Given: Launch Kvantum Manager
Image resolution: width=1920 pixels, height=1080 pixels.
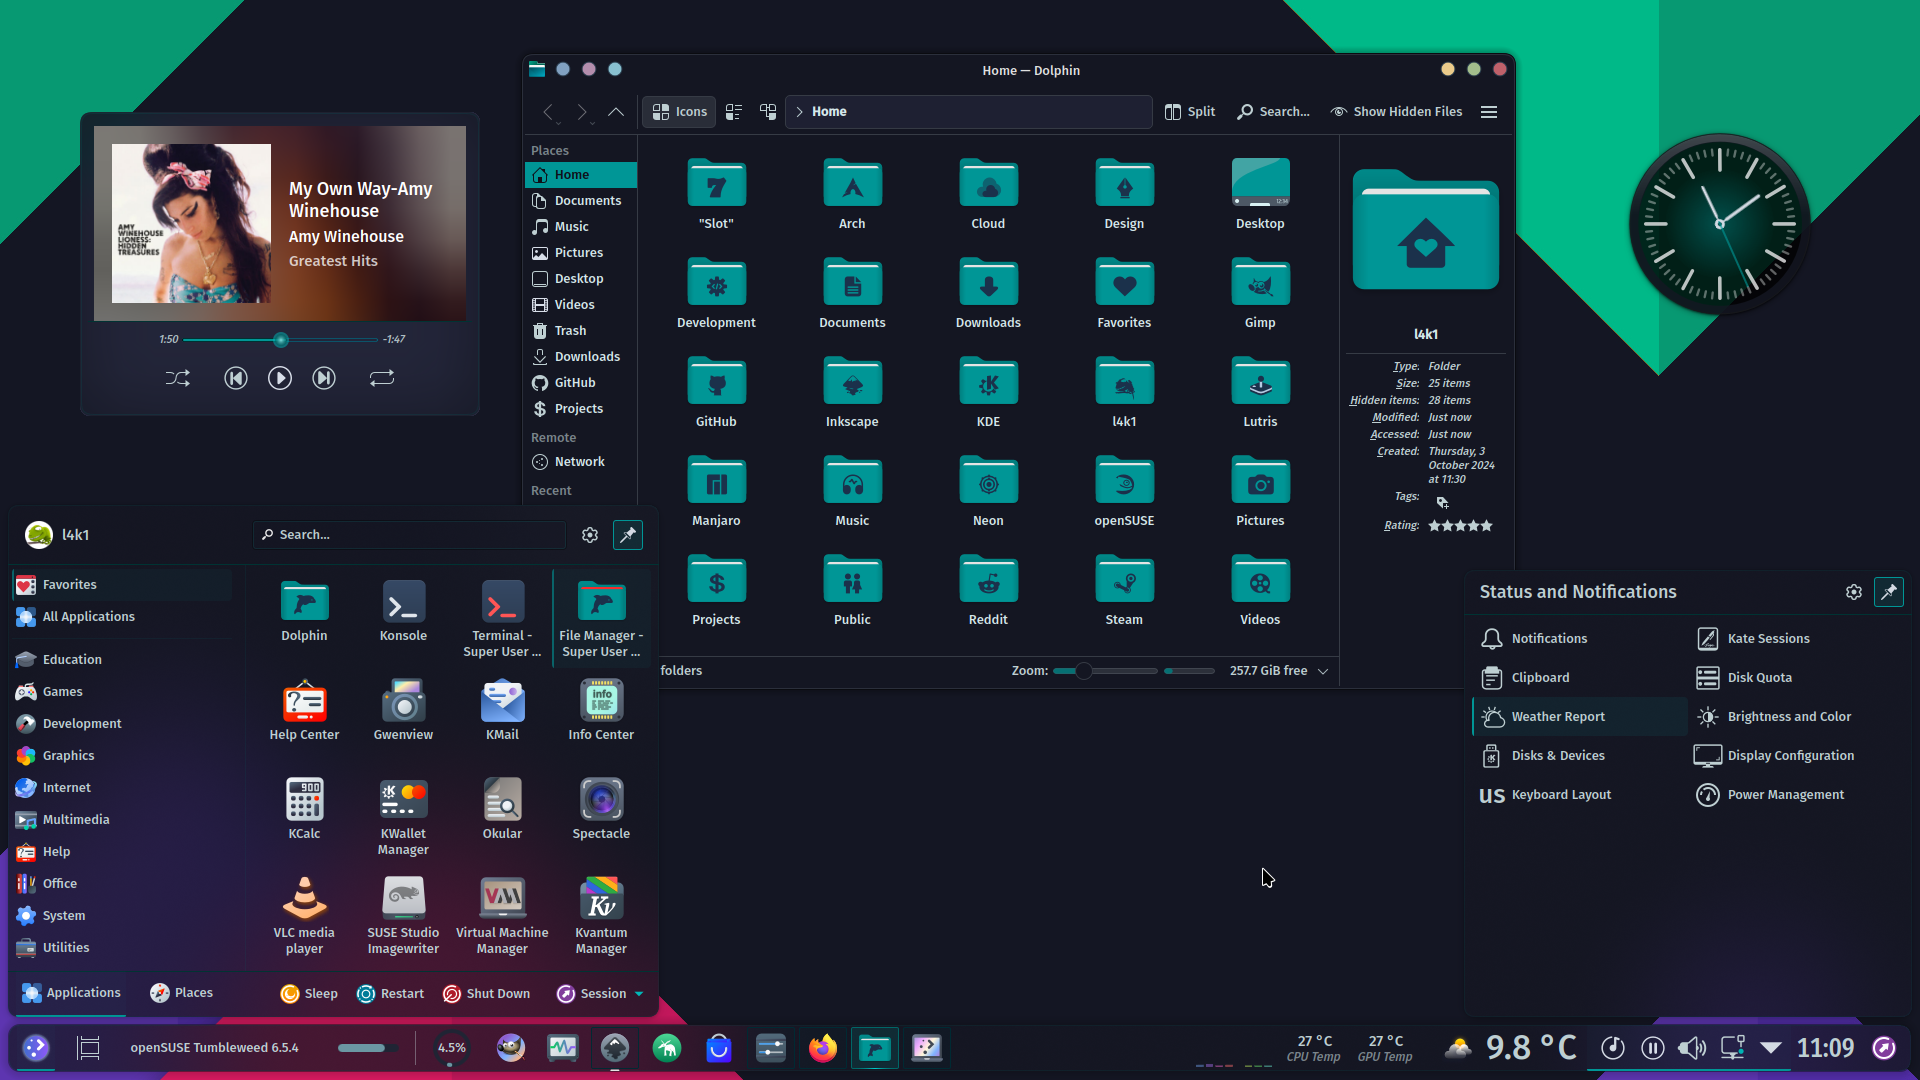Looking at the screenshot, I should pos(601,916).
